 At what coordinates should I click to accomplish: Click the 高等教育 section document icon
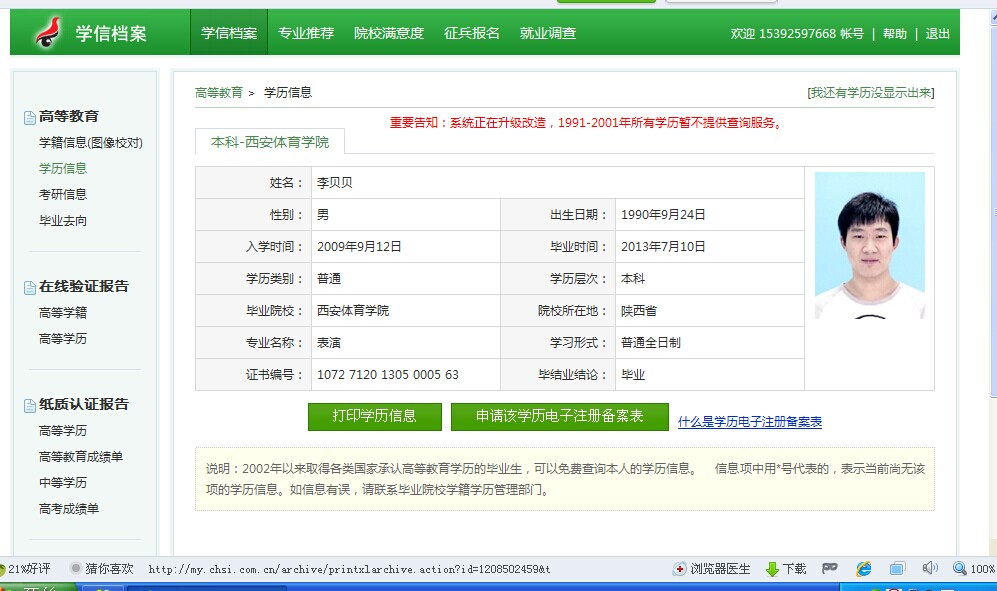(29, 117)
